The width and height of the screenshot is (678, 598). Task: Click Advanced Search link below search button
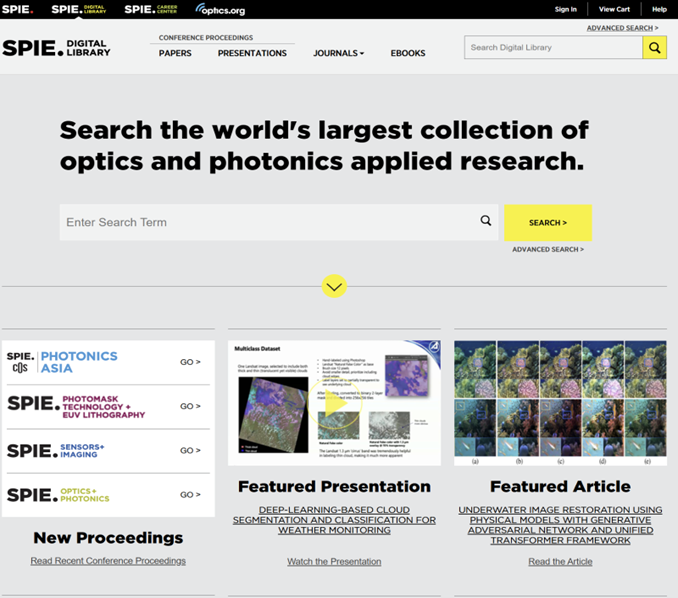click(547, 249)
